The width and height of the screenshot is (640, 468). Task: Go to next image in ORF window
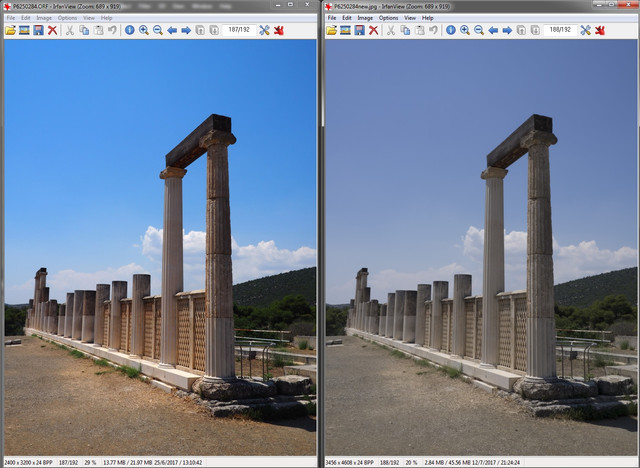186,30
